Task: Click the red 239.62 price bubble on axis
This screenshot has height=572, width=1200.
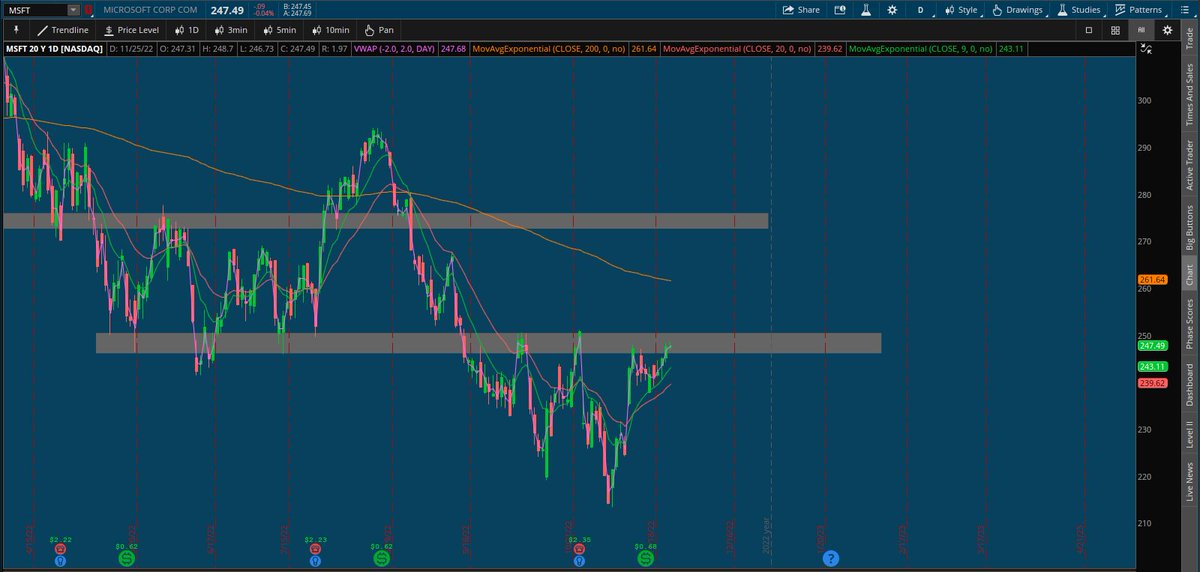Action: [x=1152, y=382]
